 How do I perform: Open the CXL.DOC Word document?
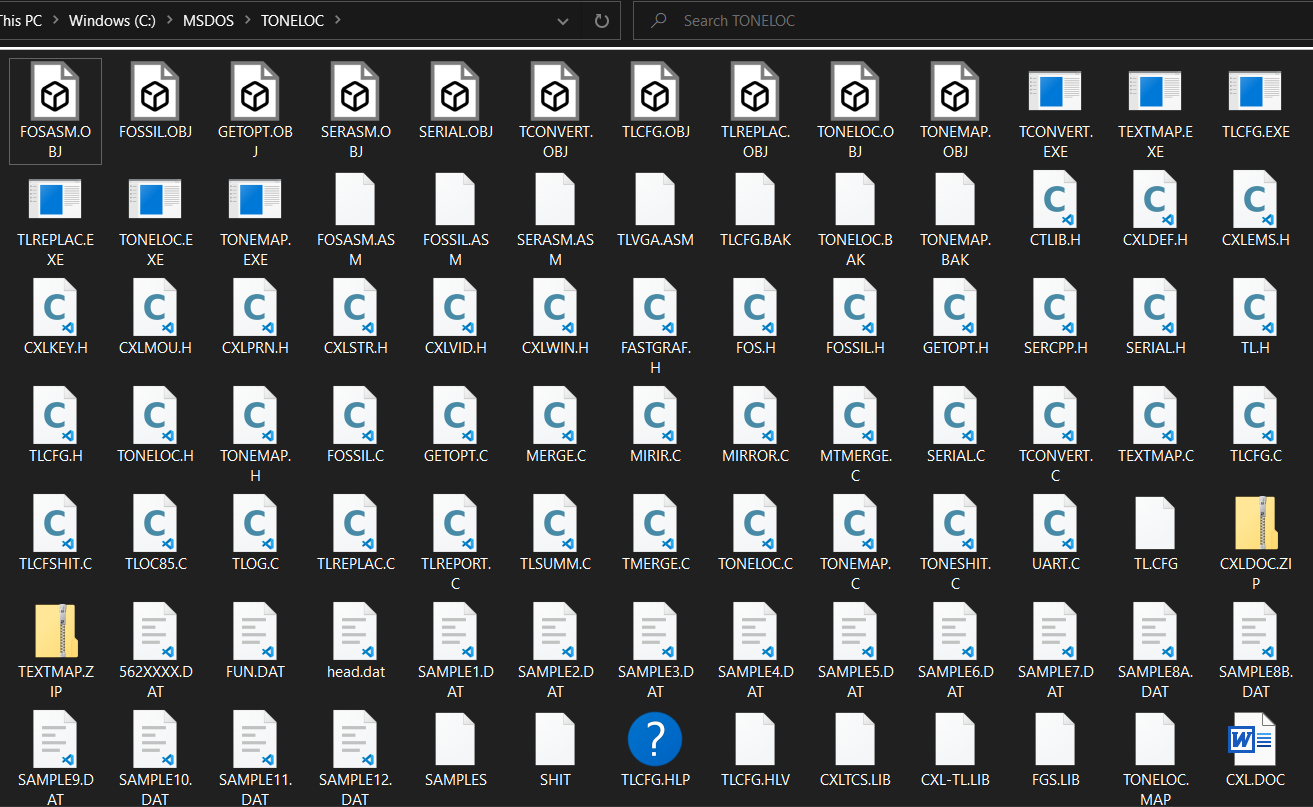point(1255,745)
